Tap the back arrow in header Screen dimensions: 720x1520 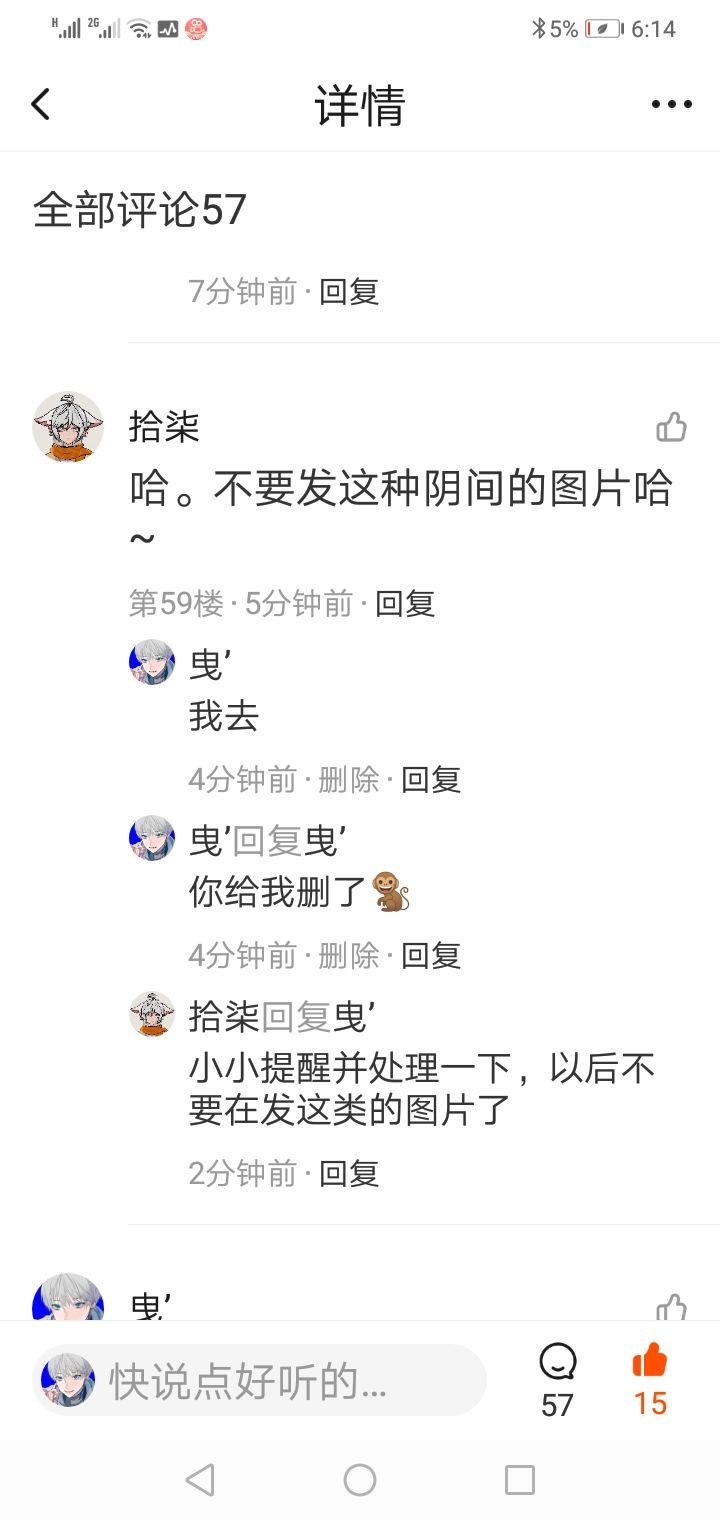click(40, 104)
